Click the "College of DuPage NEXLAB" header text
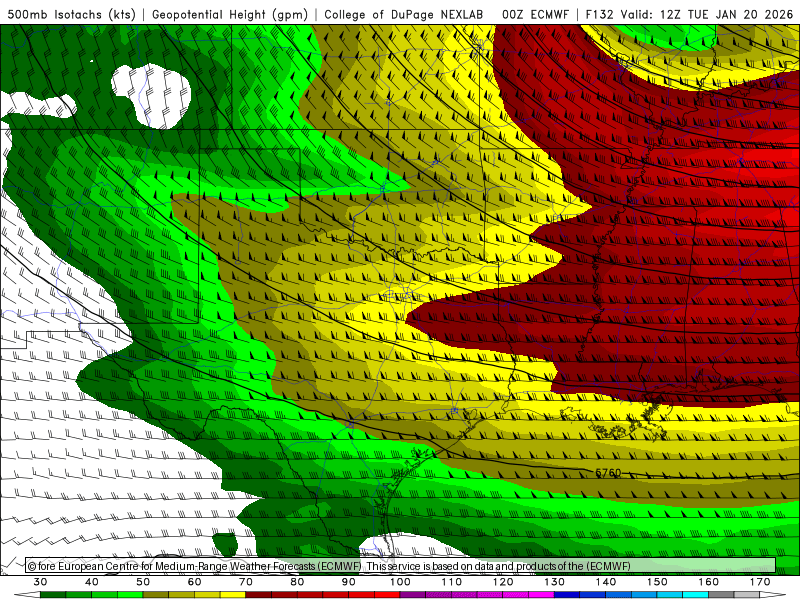Image resolution: width=800 pixels, height=600 pixels. pyautogui.click(x=404, y=14)
